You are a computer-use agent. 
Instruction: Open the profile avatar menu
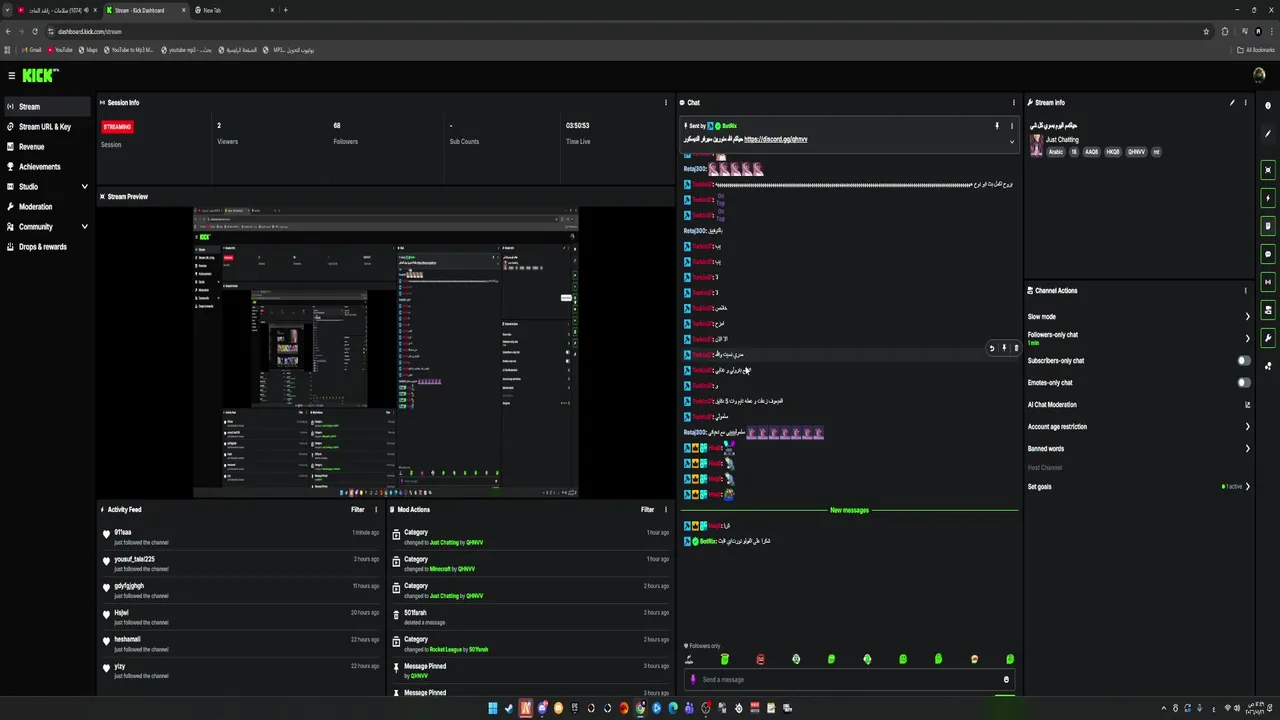pos(1259,75)
